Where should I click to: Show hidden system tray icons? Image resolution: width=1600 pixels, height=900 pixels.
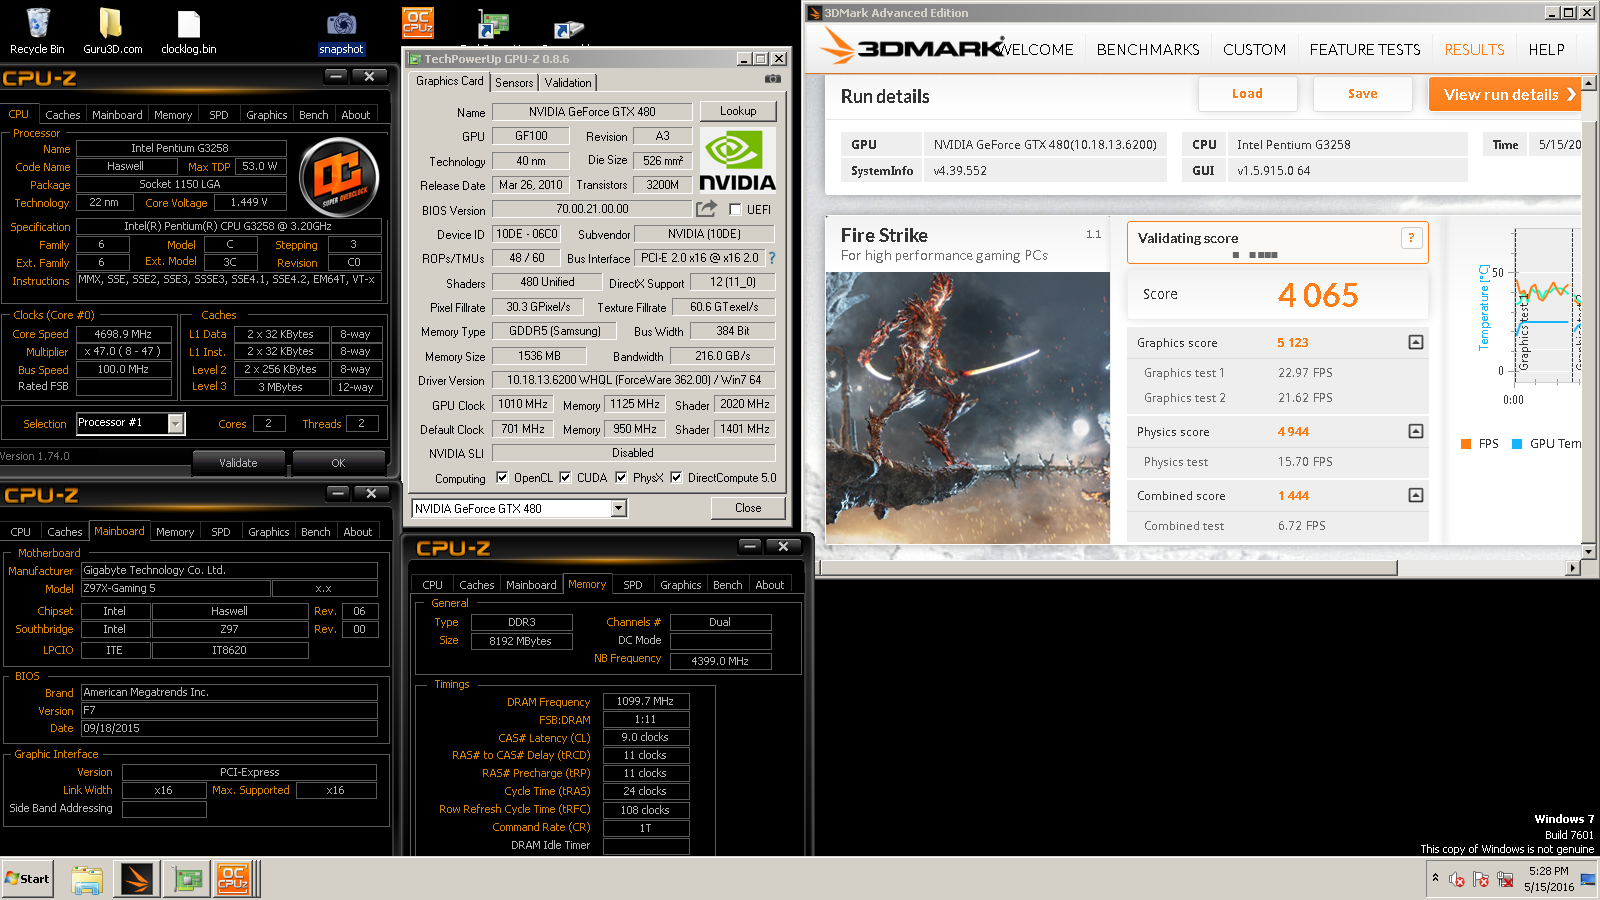[x=1435, y=878]
